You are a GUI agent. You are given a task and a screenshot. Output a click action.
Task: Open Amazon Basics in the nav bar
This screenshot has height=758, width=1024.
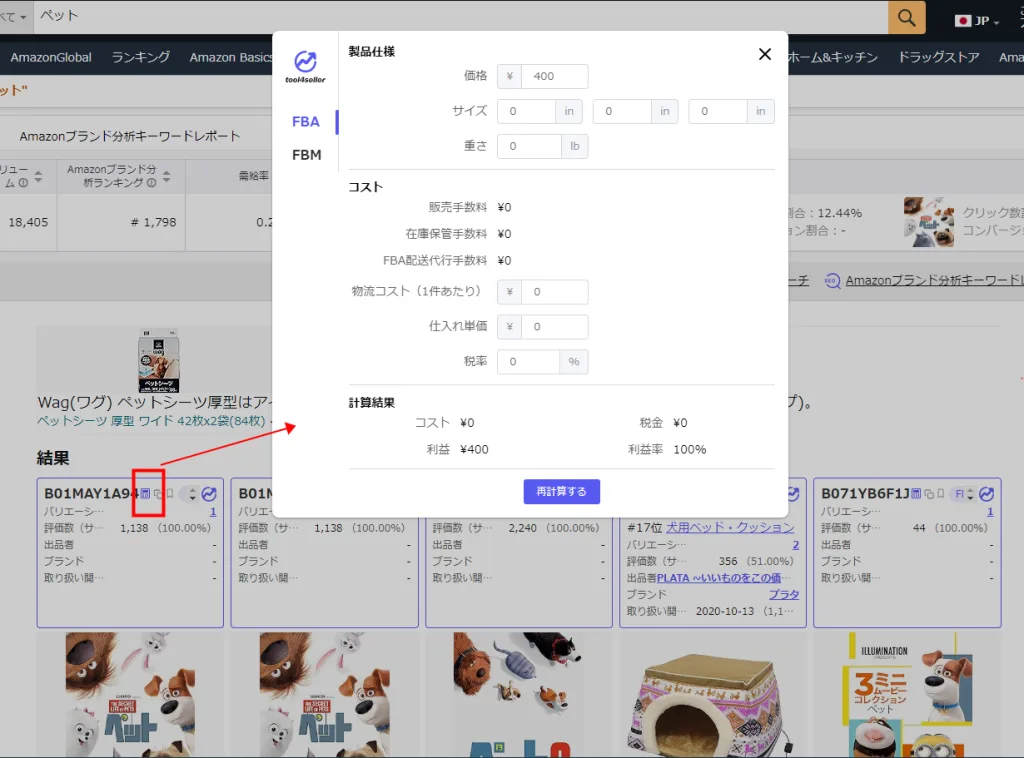(231, 57)
